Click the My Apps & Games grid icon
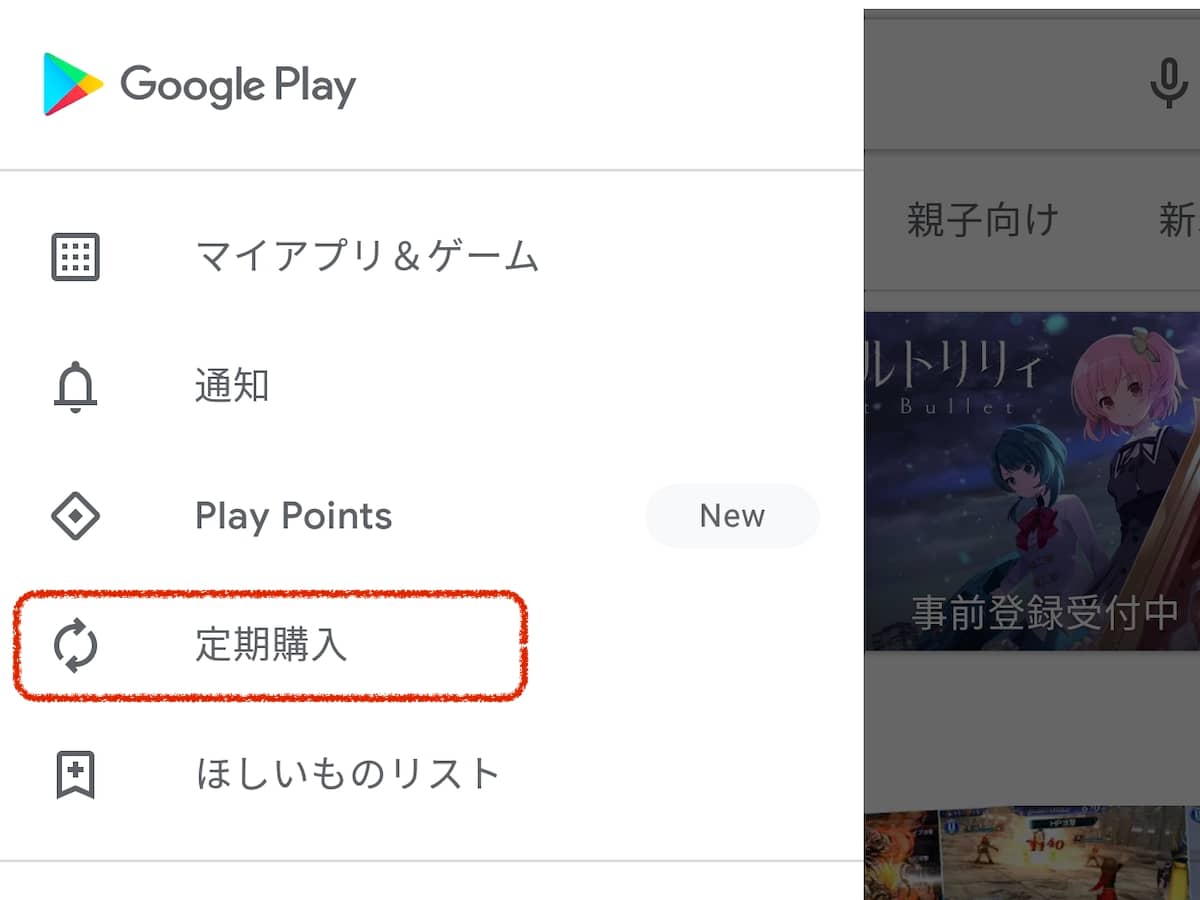Screen dimensions: 1200x900 tap(75, 257)
